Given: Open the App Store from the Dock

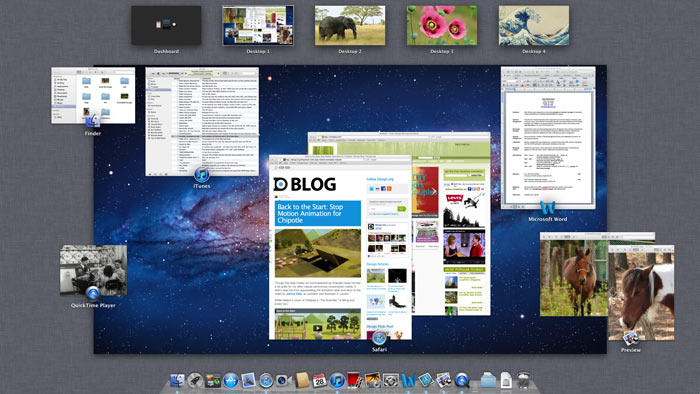Looking at the screenshot, I should pos(230,381).
